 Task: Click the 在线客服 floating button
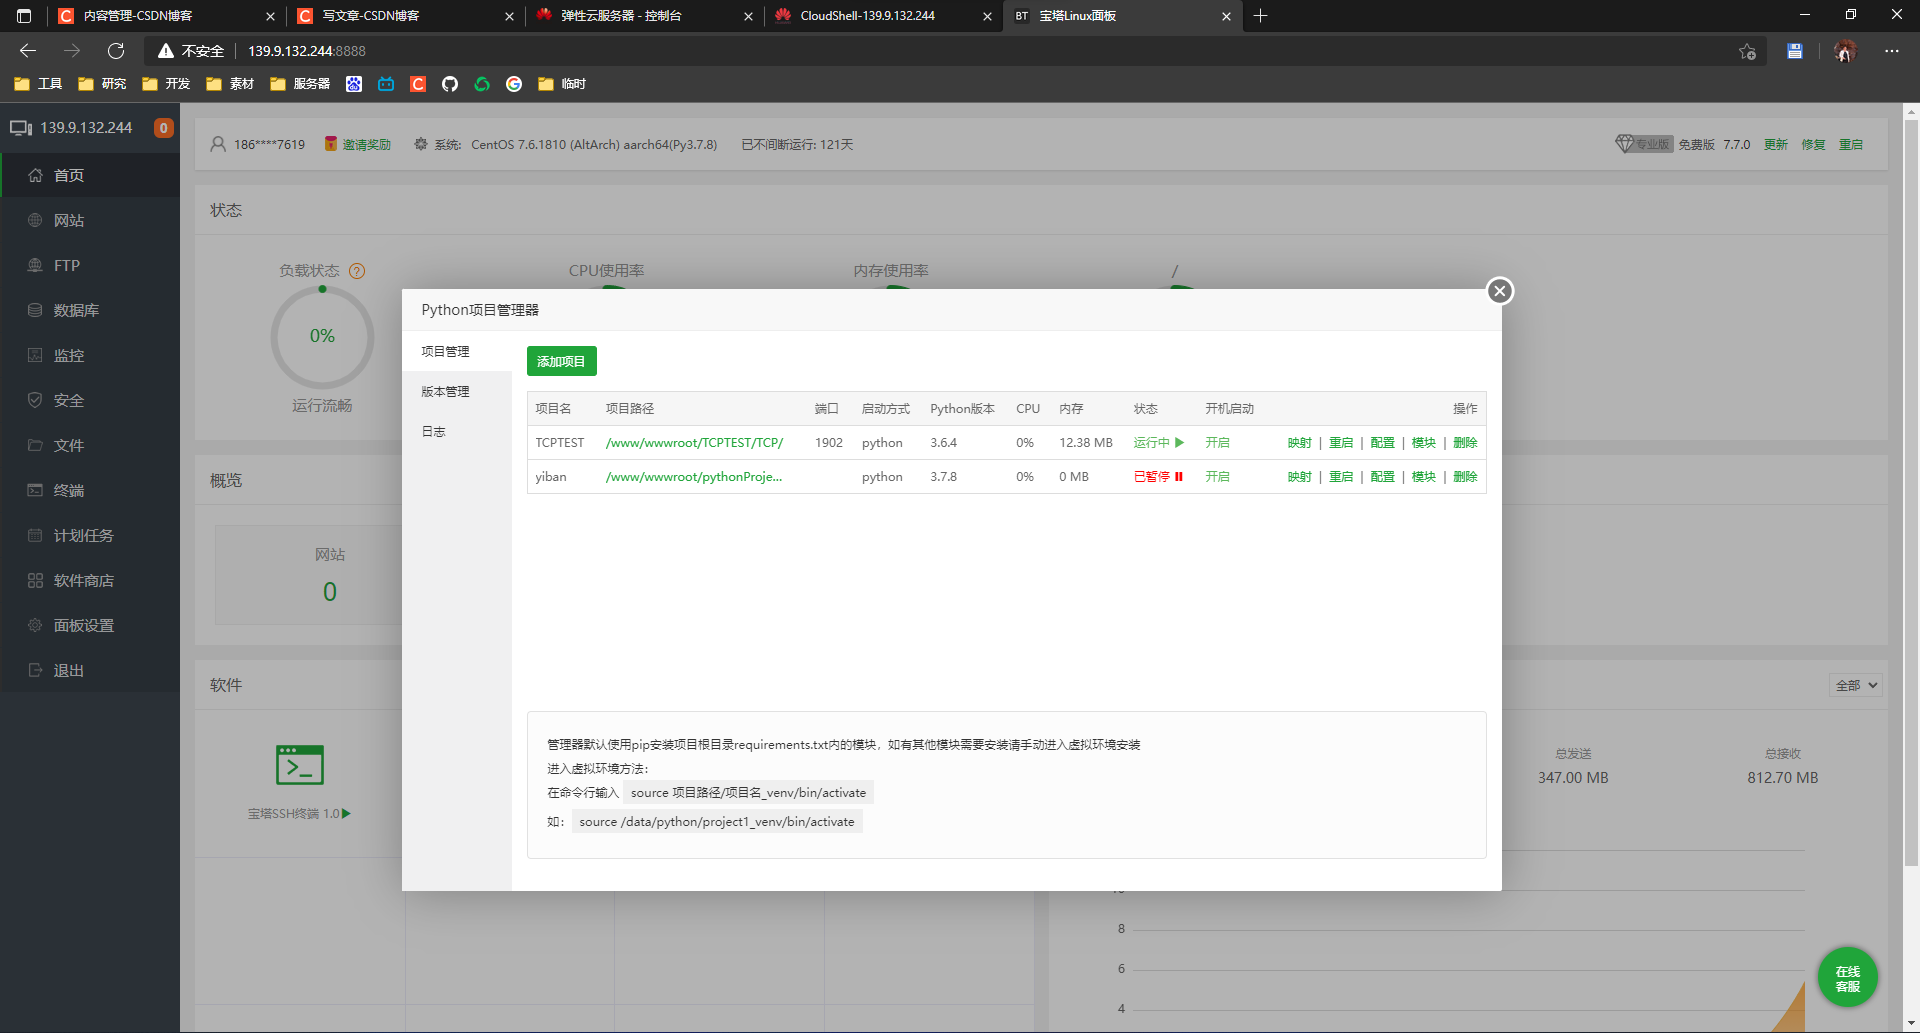click(x=1847, y=977)
